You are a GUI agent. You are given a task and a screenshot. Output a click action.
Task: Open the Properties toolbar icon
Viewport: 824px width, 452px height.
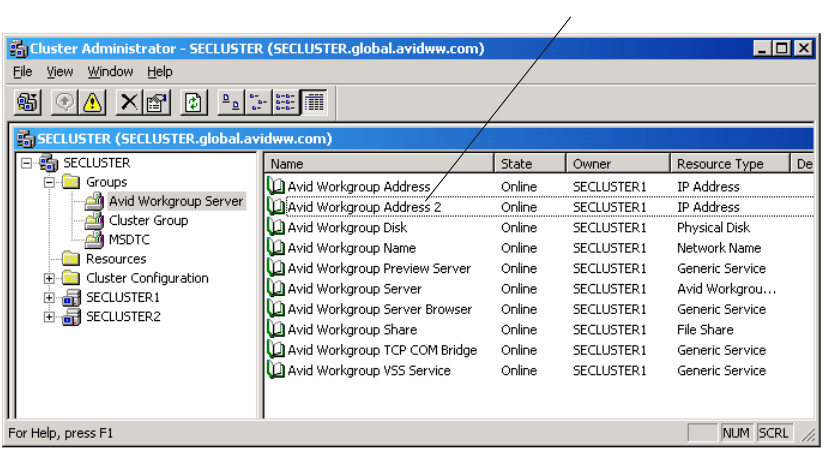click(x=157, y=102)
